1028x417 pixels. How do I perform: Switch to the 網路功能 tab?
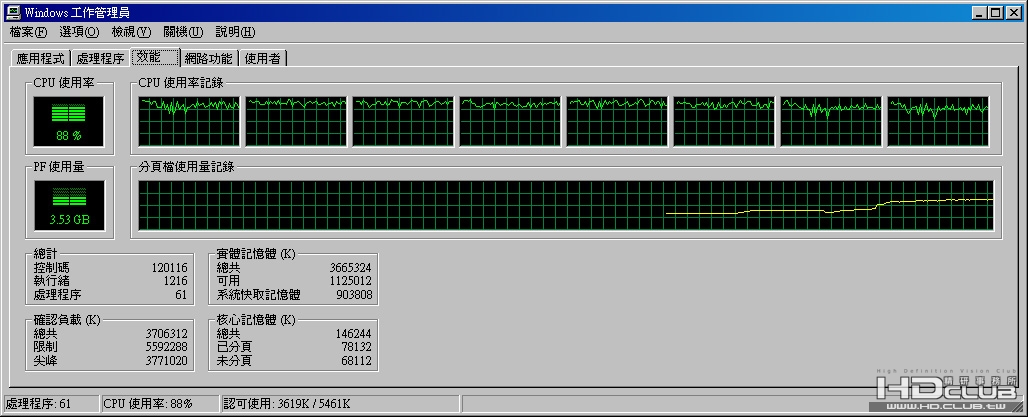tap(208, 58)
